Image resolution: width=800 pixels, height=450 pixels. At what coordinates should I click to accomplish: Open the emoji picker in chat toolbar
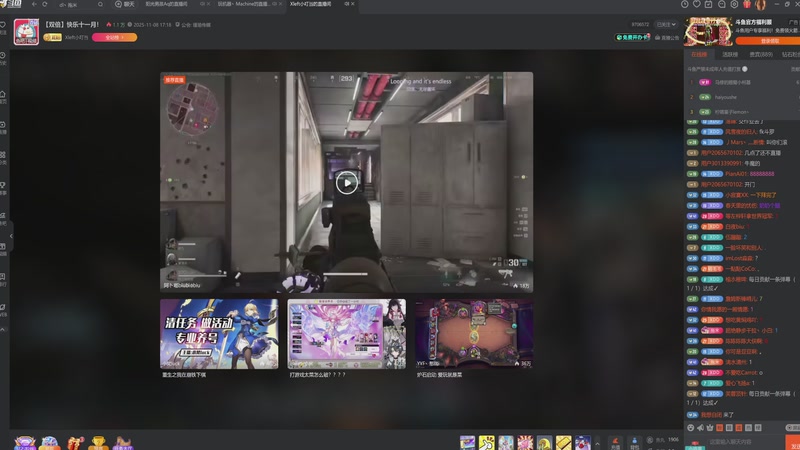pyautogui.click(x=690, y=428)
